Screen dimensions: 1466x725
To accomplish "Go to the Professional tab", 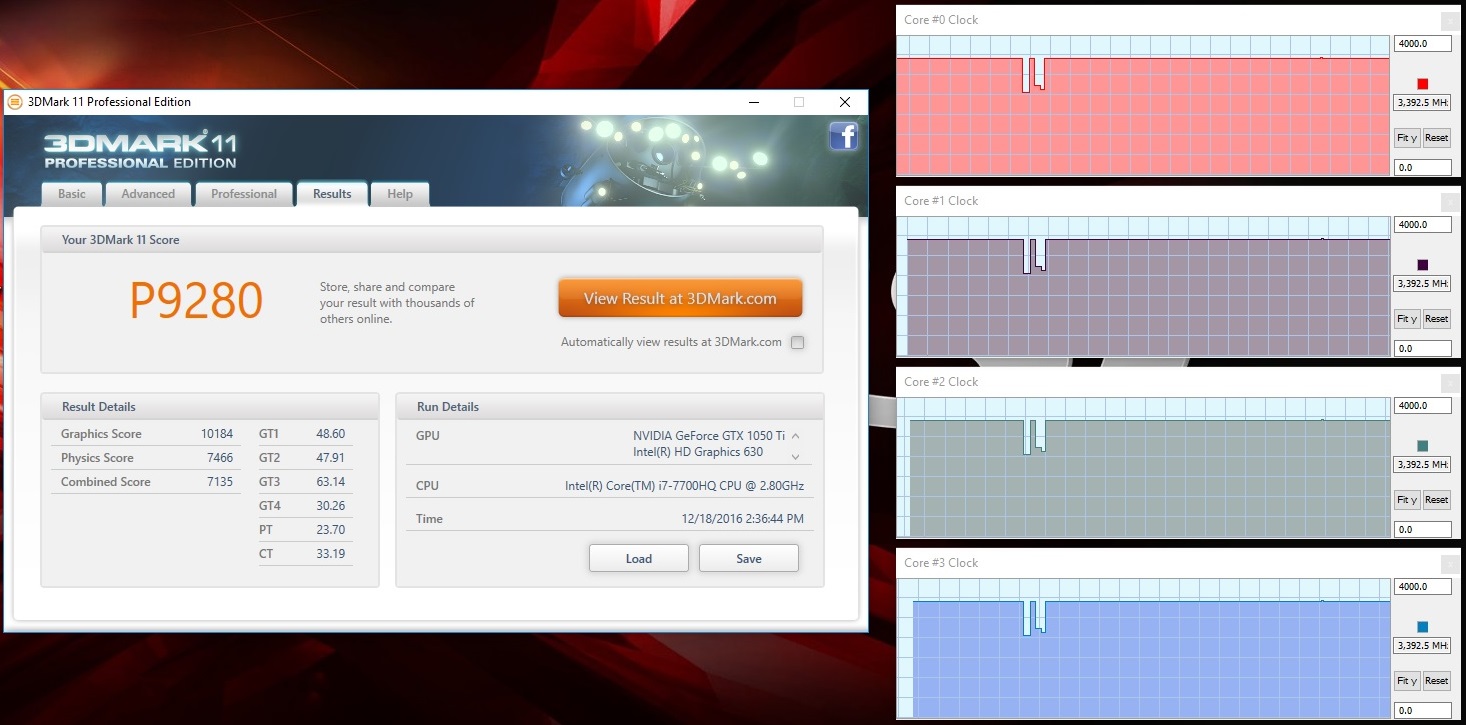I will [244, 194].
